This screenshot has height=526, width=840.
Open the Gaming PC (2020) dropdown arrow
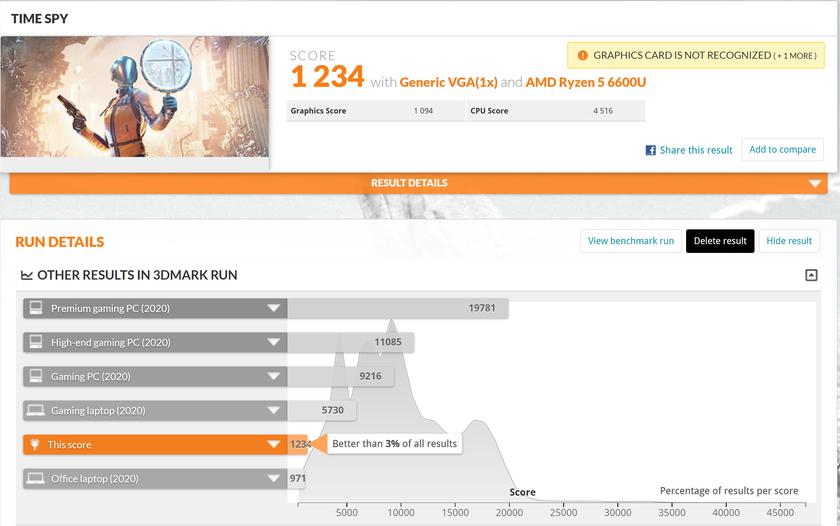(x=273, y=376)
